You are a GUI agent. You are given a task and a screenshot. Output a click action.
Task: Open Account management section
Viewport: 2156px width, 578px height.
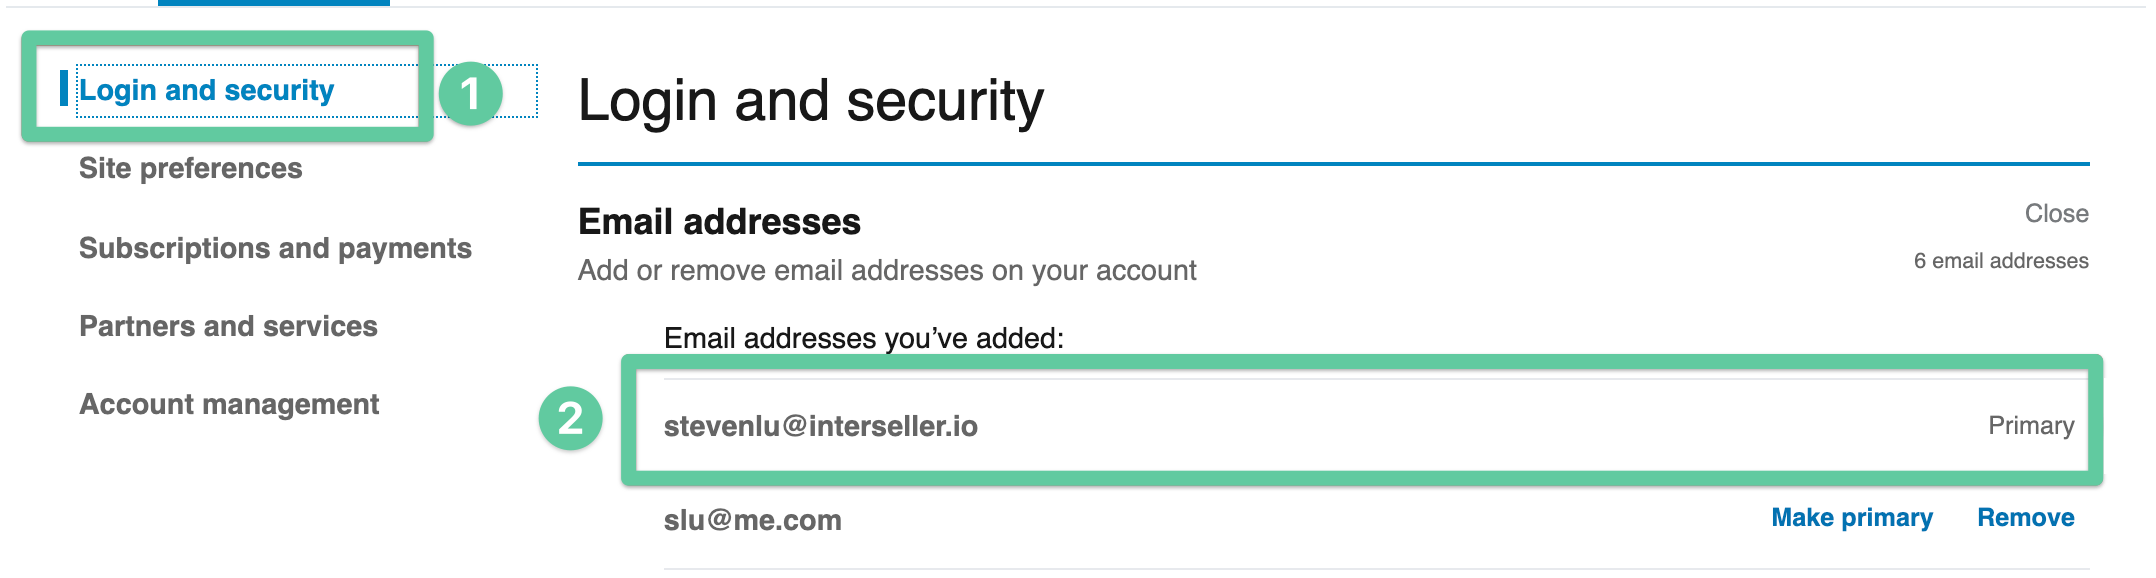click(x=229, y=404)
